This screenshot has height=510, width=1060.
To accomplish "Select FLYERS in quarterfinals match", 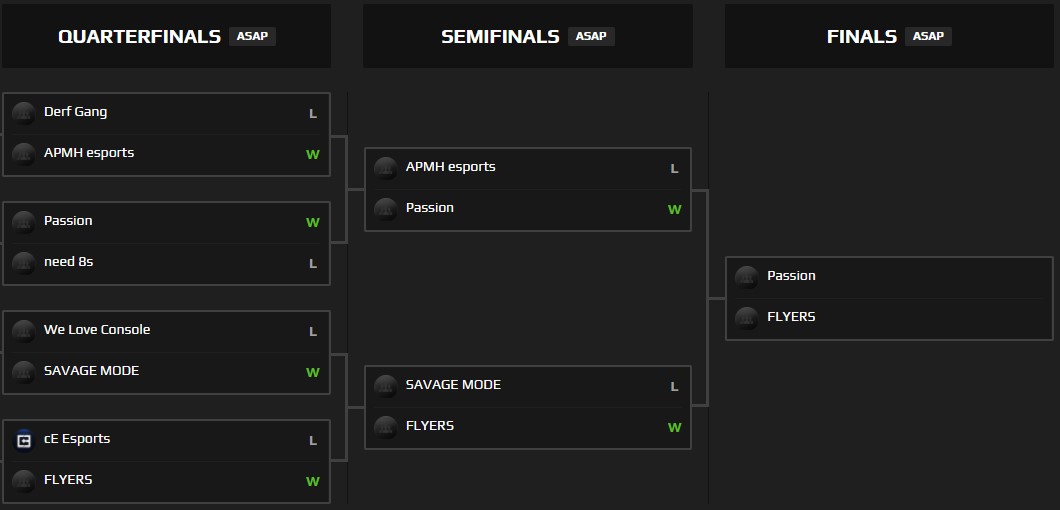I will pos(68,480).
